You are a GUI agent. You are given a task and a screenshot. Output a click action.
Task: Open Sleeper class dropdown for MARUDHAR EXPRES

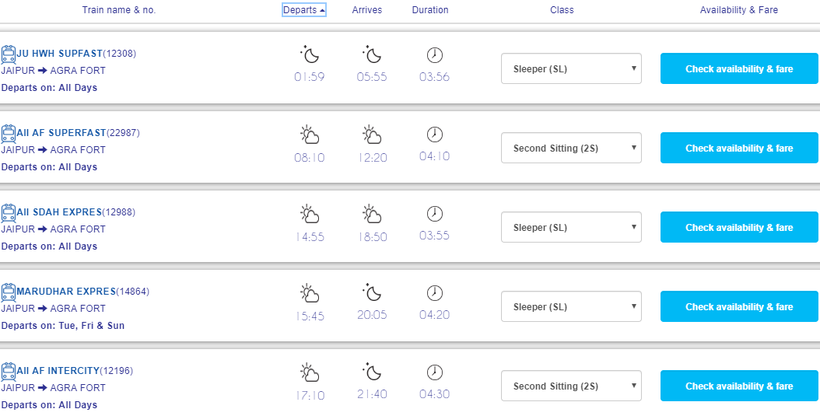571,307
